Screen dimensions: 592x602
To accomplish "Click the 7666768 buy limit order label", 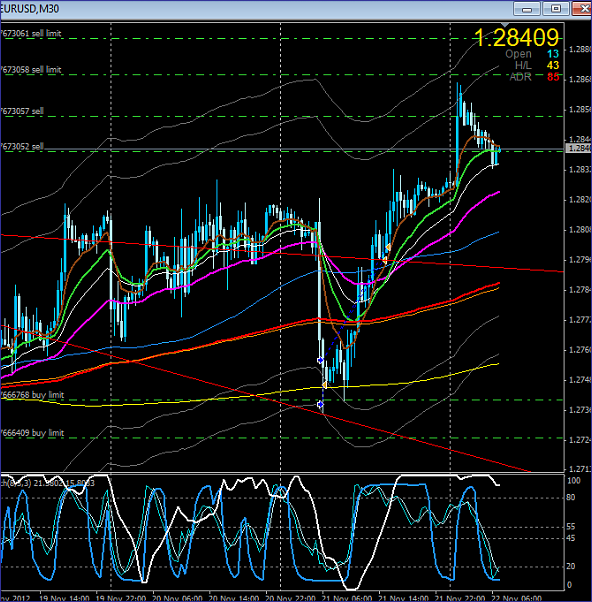I will click(x=32, y=395).
